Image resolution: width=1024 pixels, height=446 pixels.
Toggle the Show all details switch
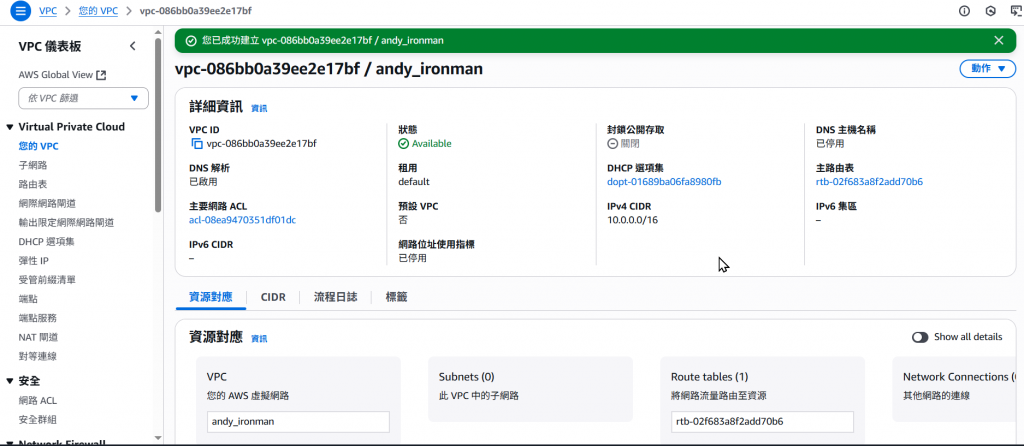coord(920,337)
